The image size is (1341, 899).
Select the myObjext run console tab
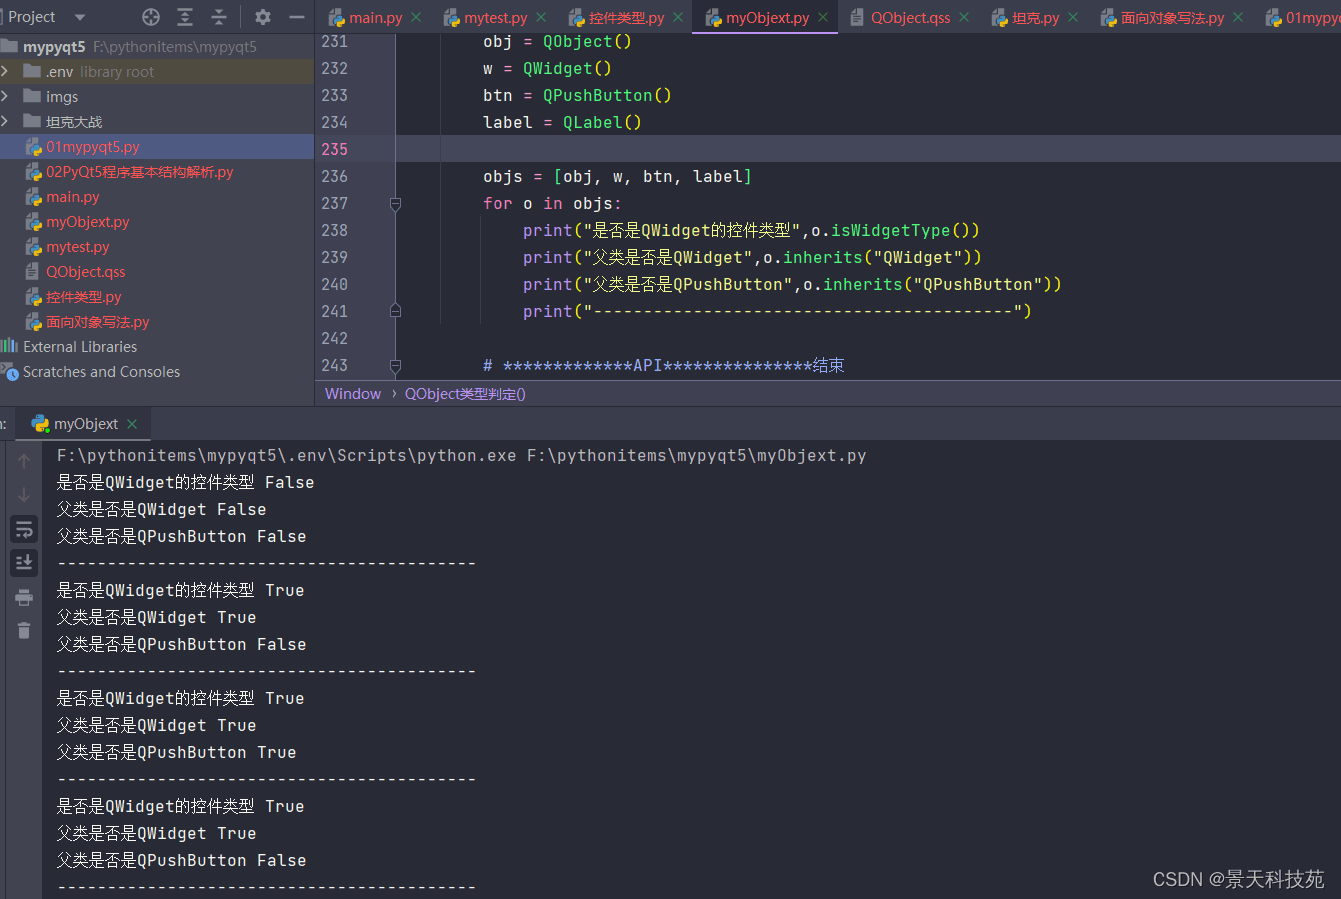click(x=85, y=424)
